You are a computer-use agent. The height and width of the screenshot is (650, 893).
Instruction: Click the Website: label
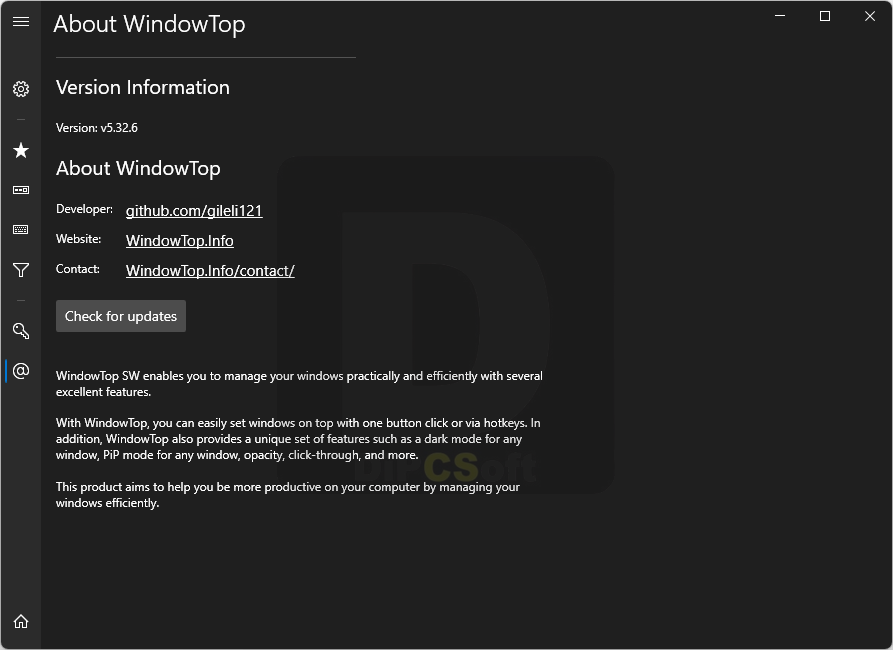click(79, 239)
